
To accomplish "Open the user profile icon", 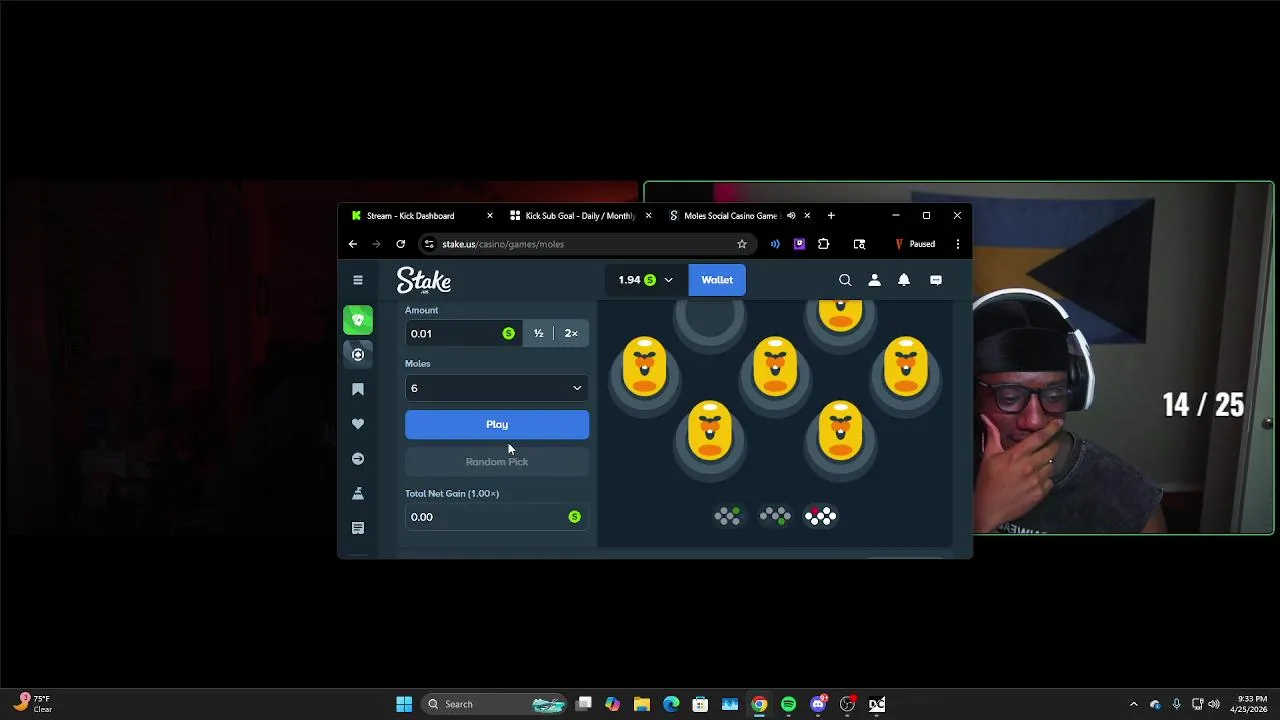I will (x=874, y=280).
